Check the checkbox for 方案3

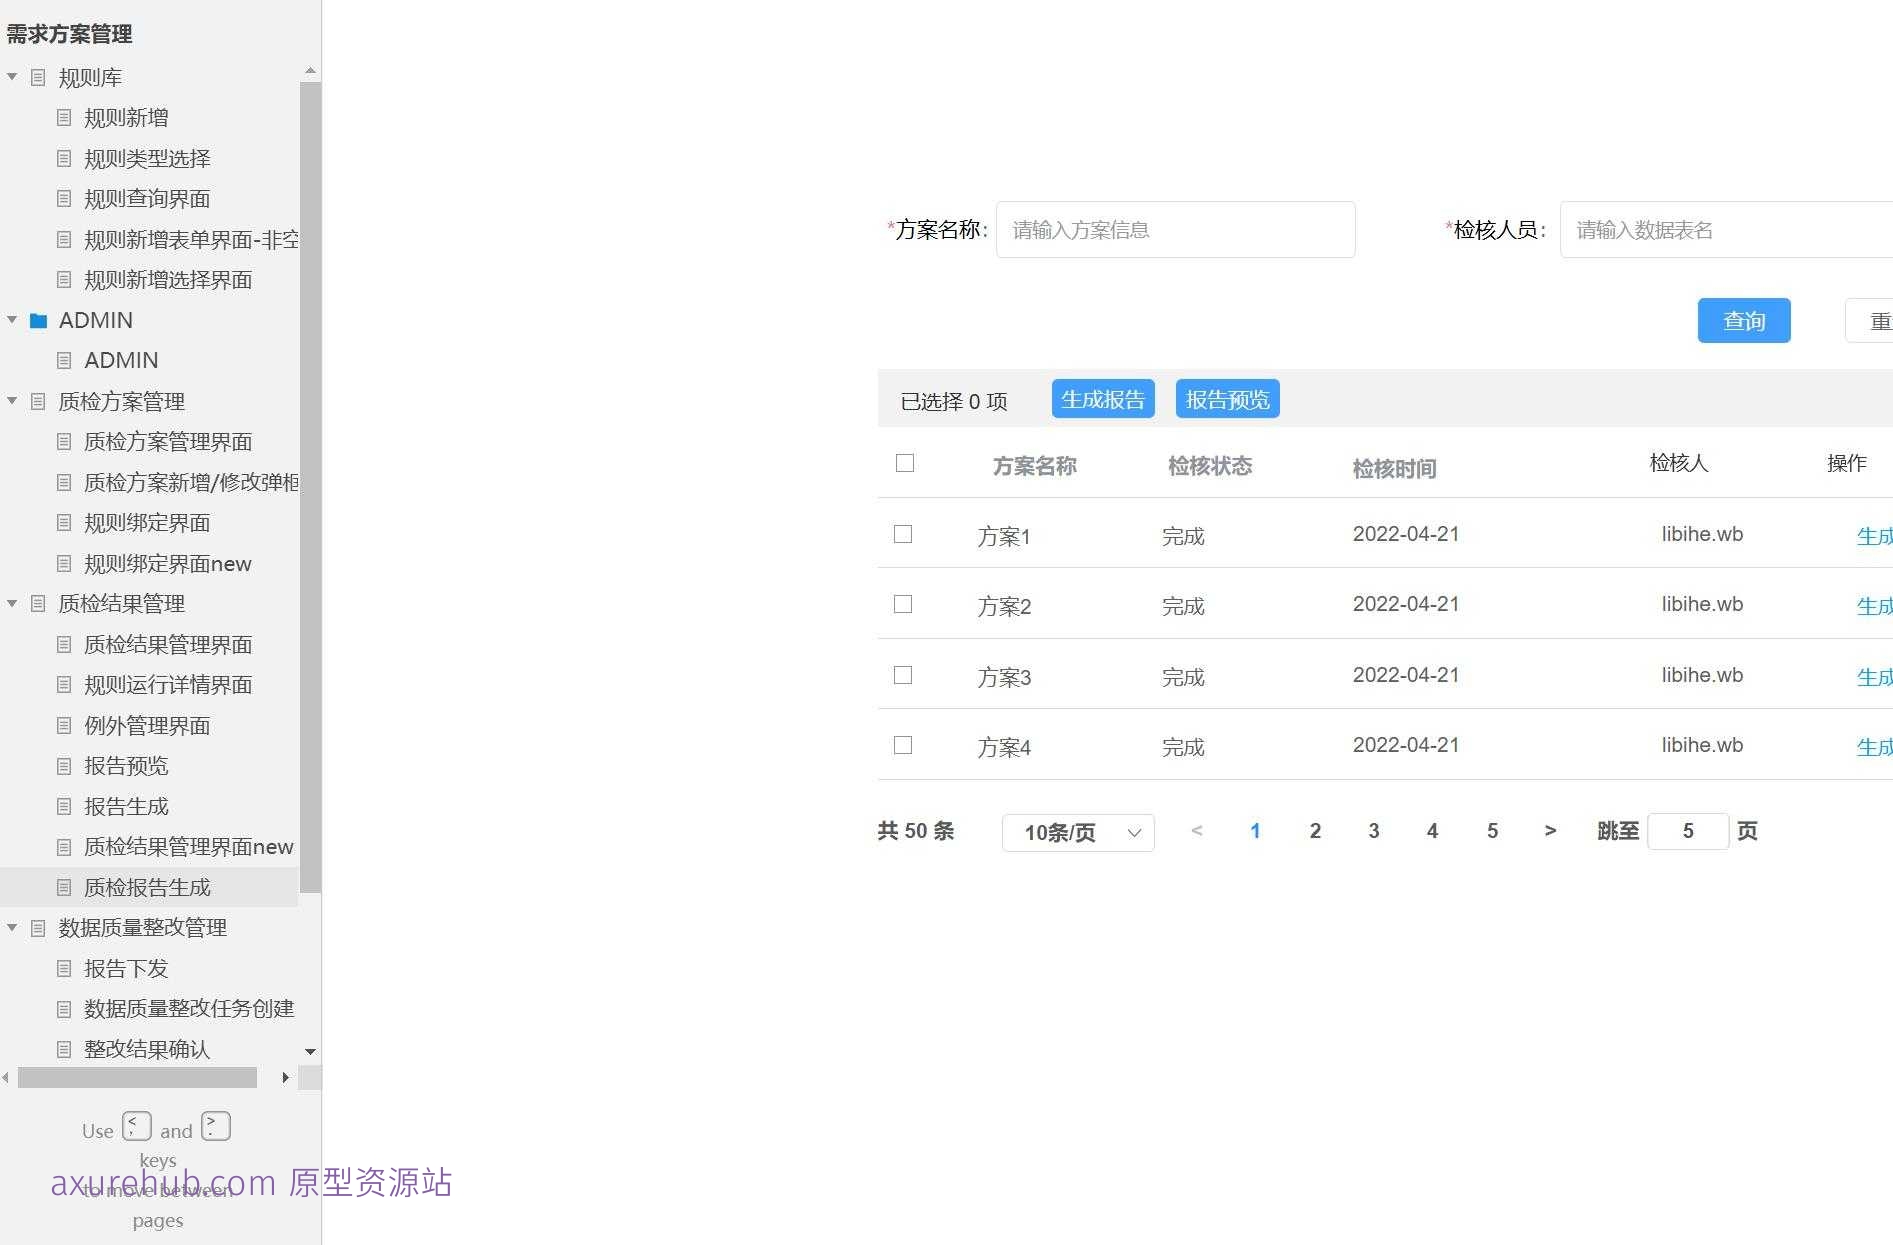(x=903, y=675)
